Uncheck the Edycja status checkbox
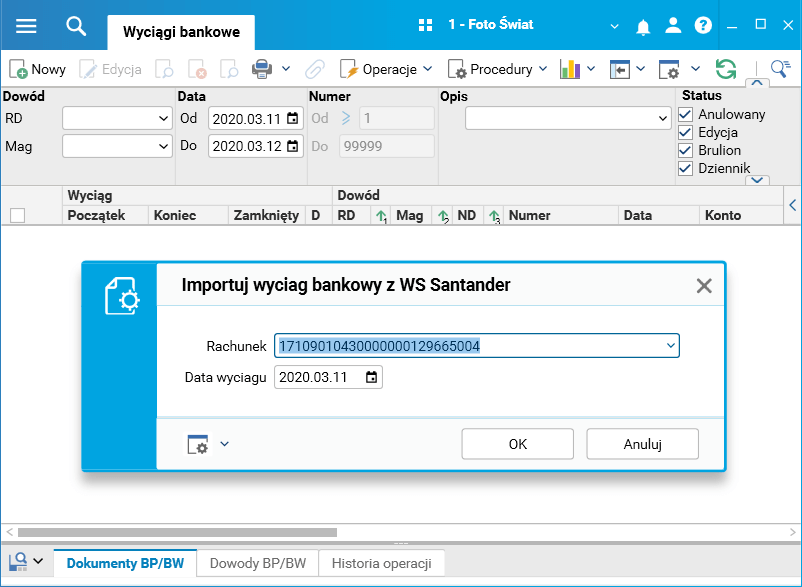 pos(685,132)
